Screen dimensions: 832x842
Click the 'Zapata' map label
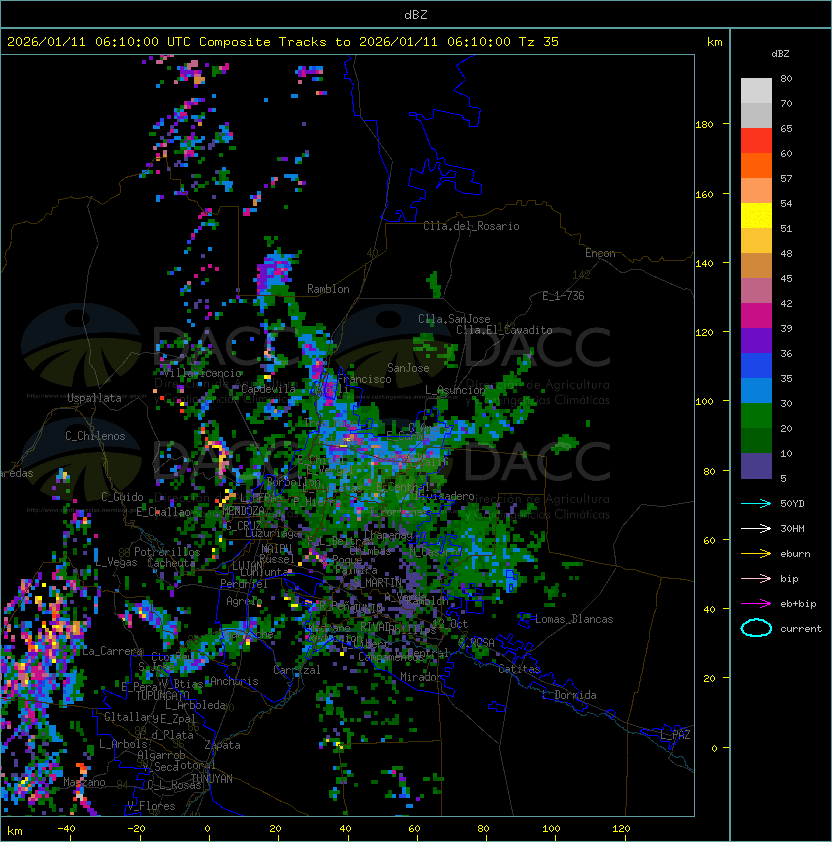pyautogui.click(x=222, y=745)
